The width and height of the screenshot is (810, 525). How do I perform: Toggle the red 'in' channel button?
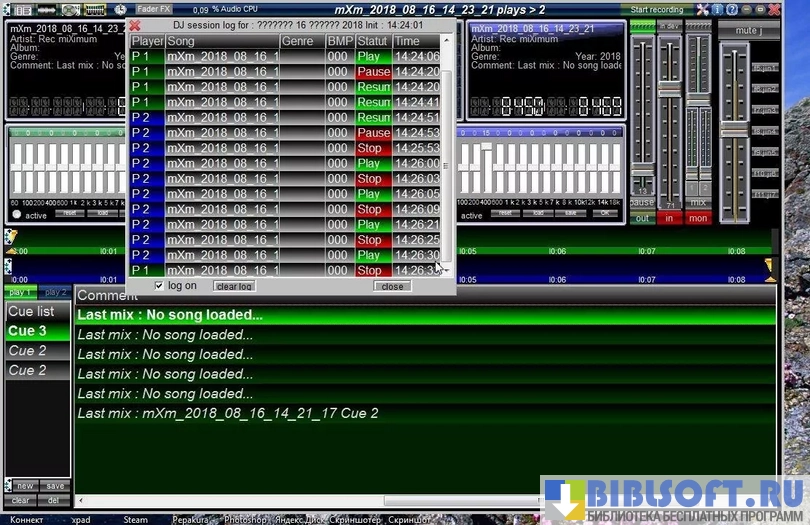(669, 218)
